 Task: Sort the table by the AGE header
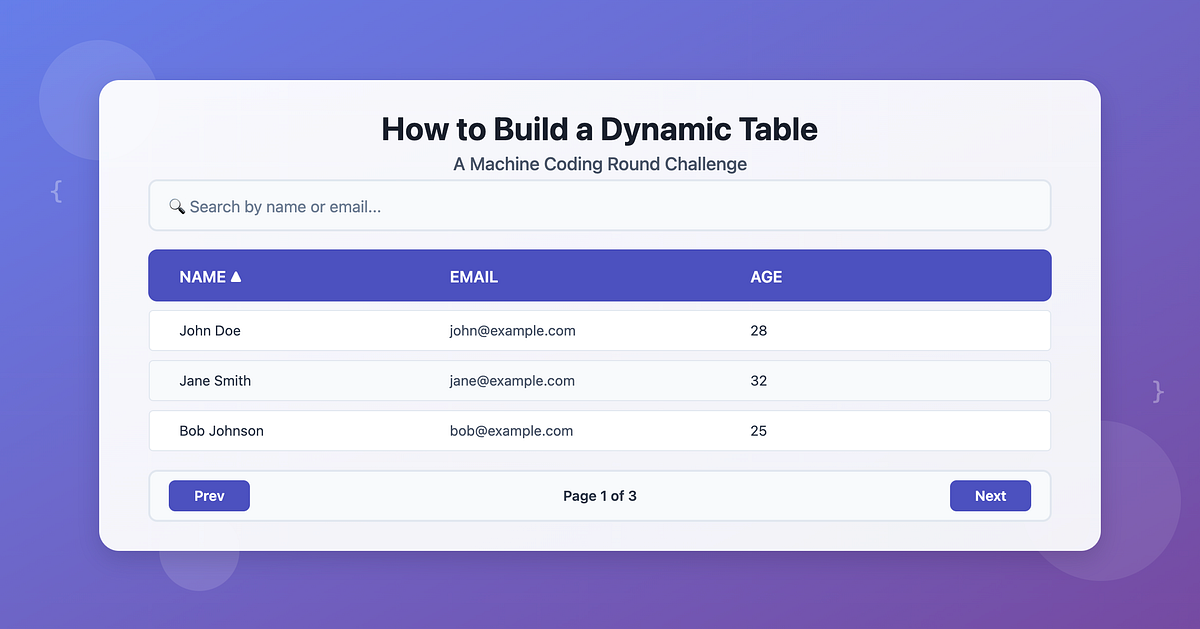point(766,276)
